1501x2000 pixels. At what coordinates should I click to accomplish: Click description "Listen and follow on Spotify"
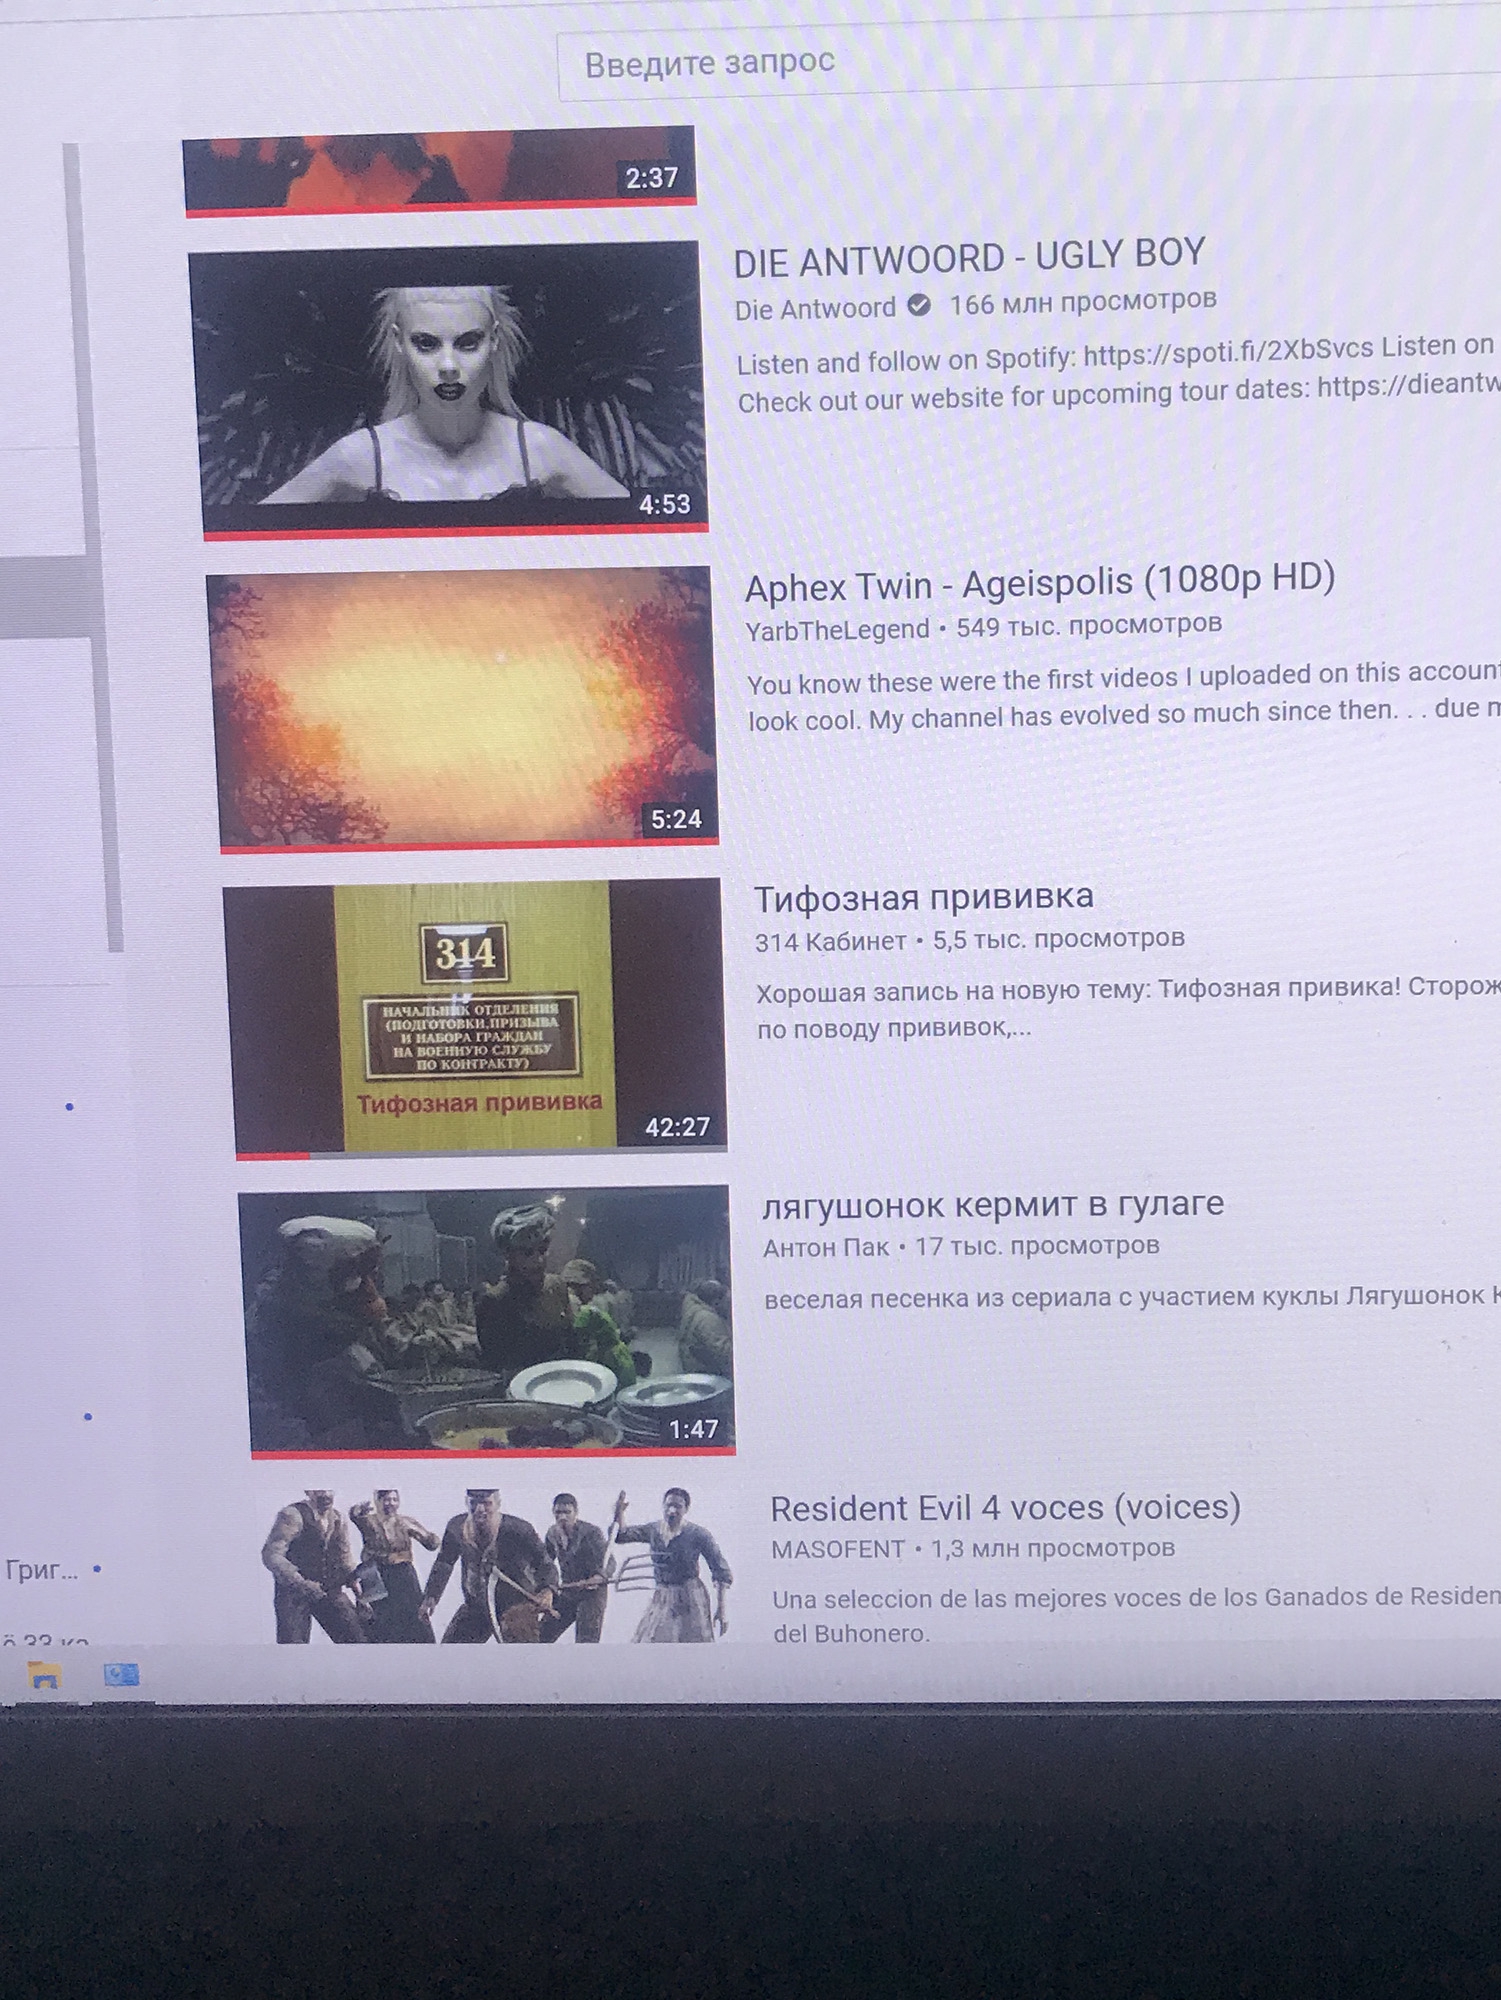1118,372
